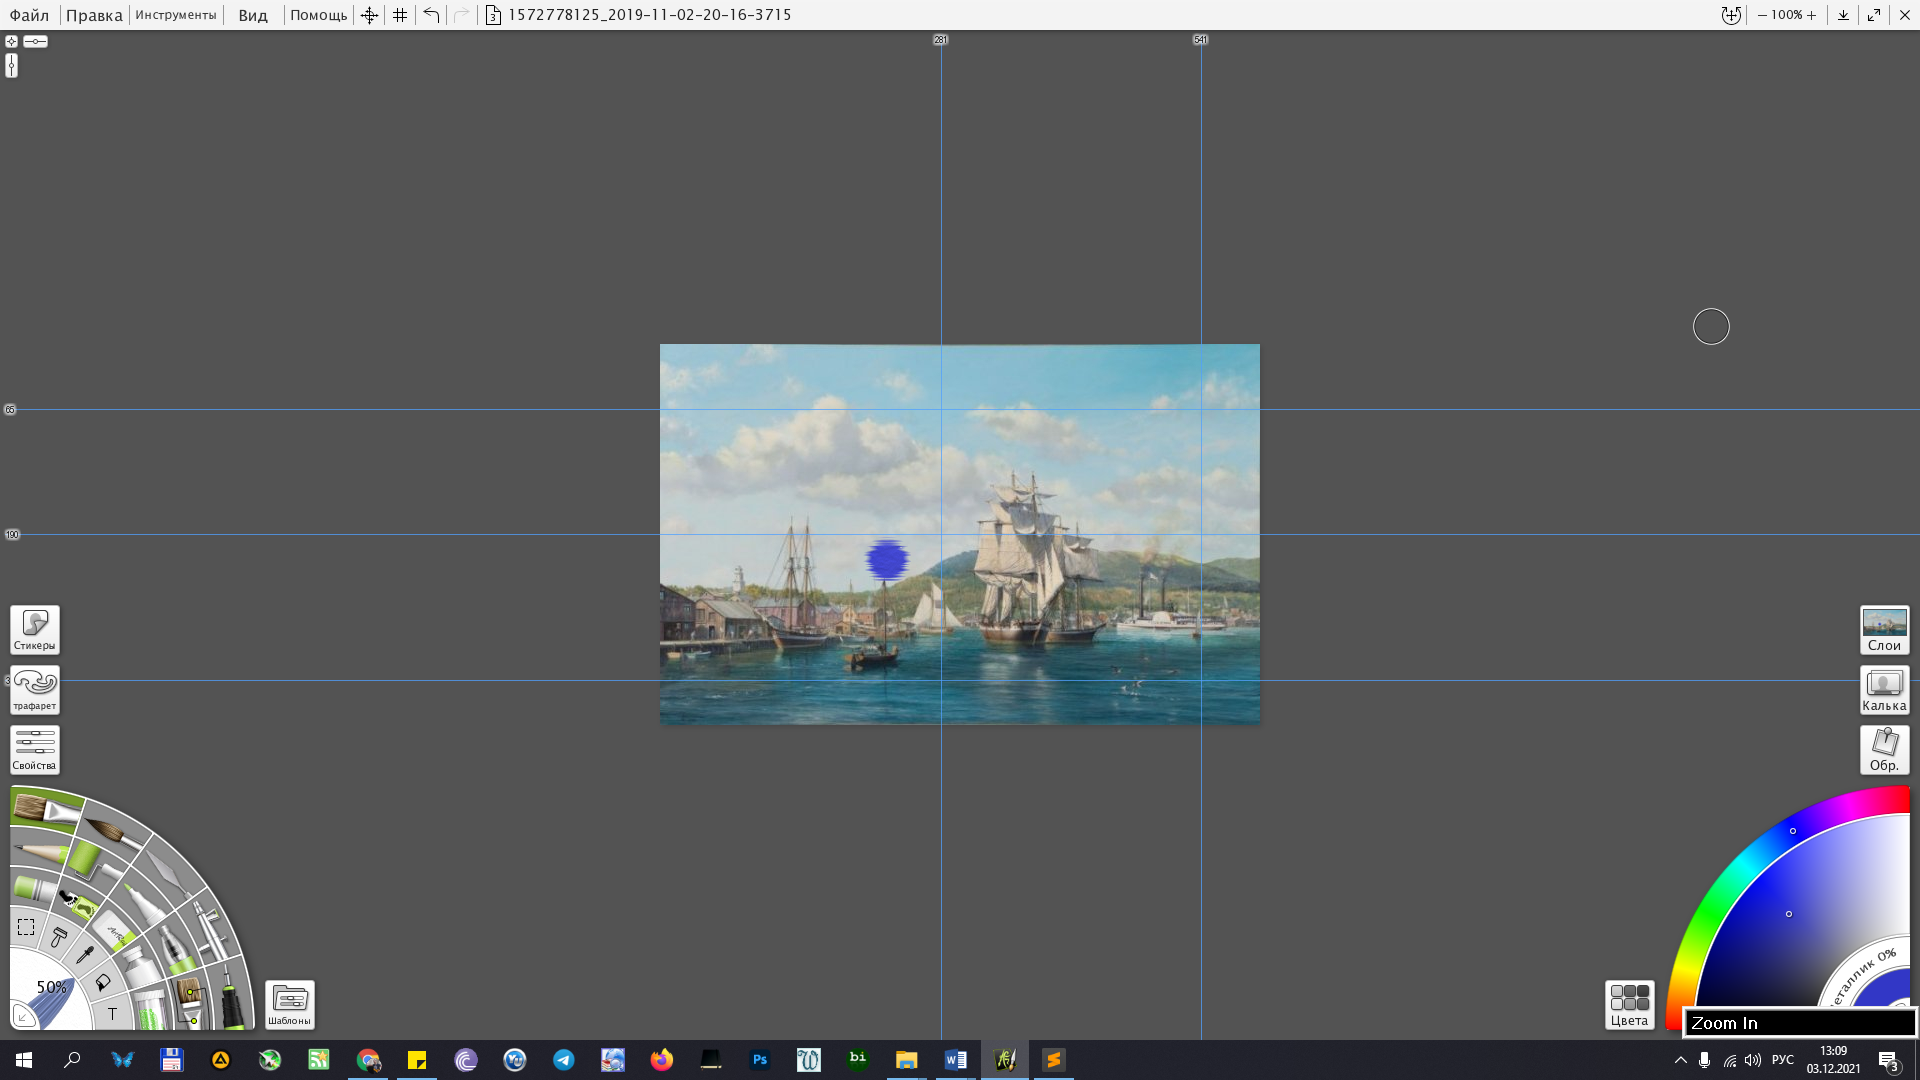Switch the РУС input language in tray

pyautogui.click(x=1782, y=1060)
